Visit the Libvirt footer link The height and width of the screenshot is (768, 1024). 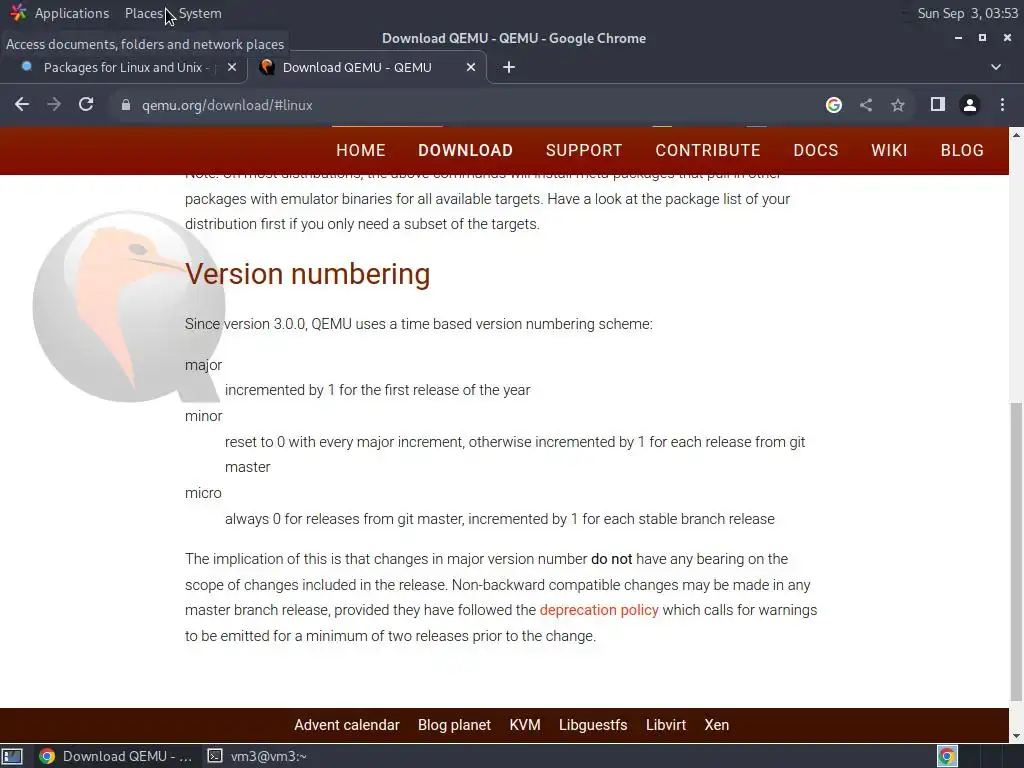pyautogui.click(x=665, y=725)
